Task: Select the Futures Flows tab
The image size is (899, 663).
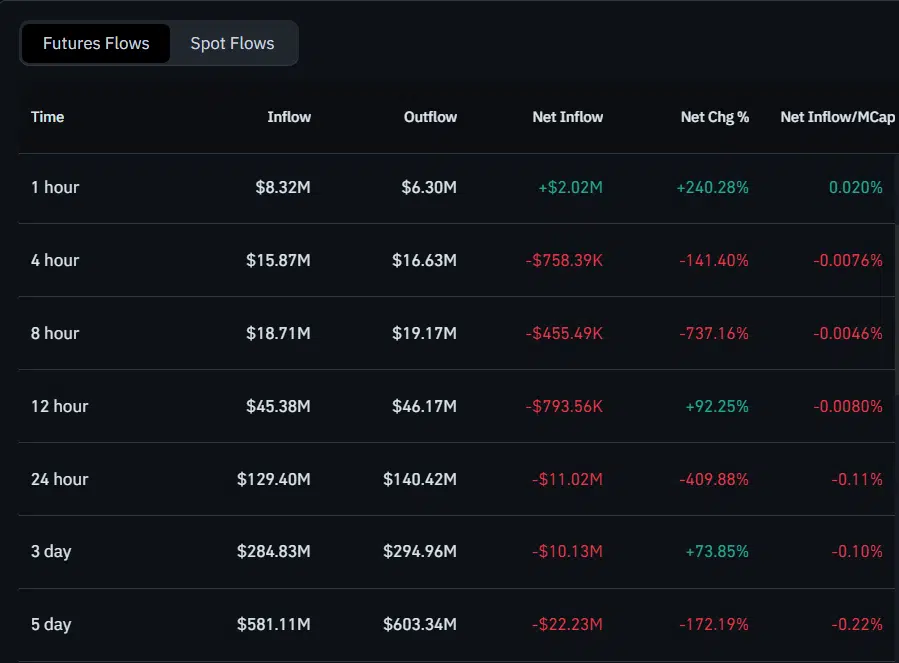Action: [x=95, y=43]
